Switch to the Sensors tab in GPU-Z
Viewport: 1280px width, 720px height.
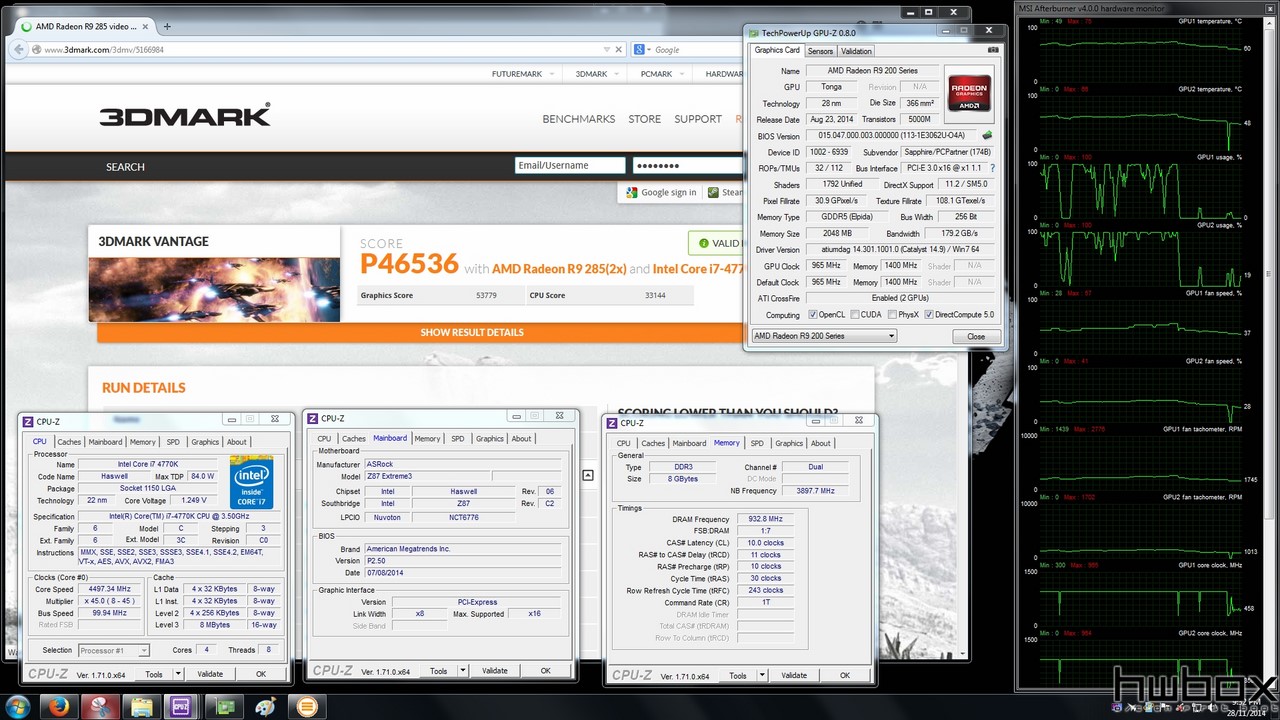820,51
